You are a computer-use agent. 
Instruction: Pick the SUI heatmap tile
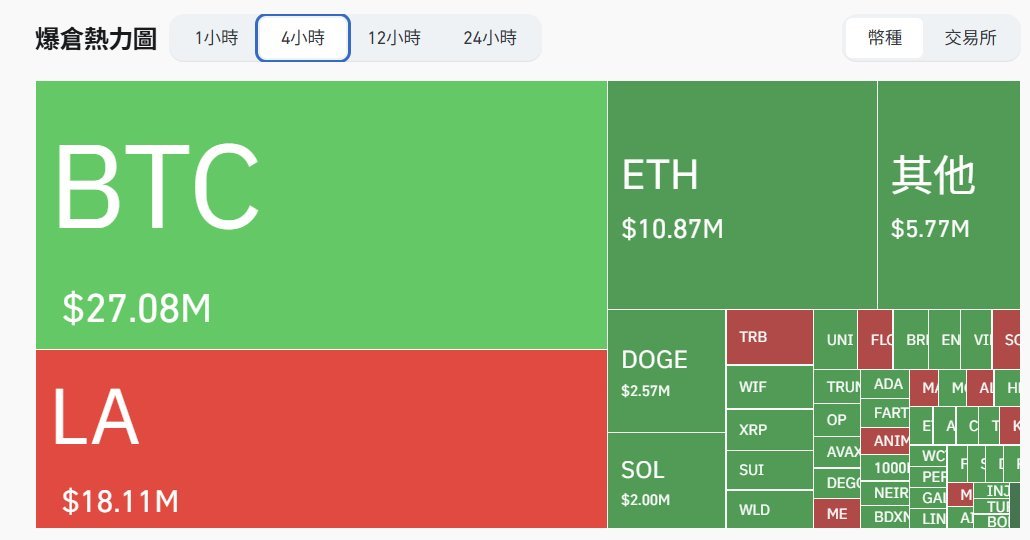pos(770,470)
